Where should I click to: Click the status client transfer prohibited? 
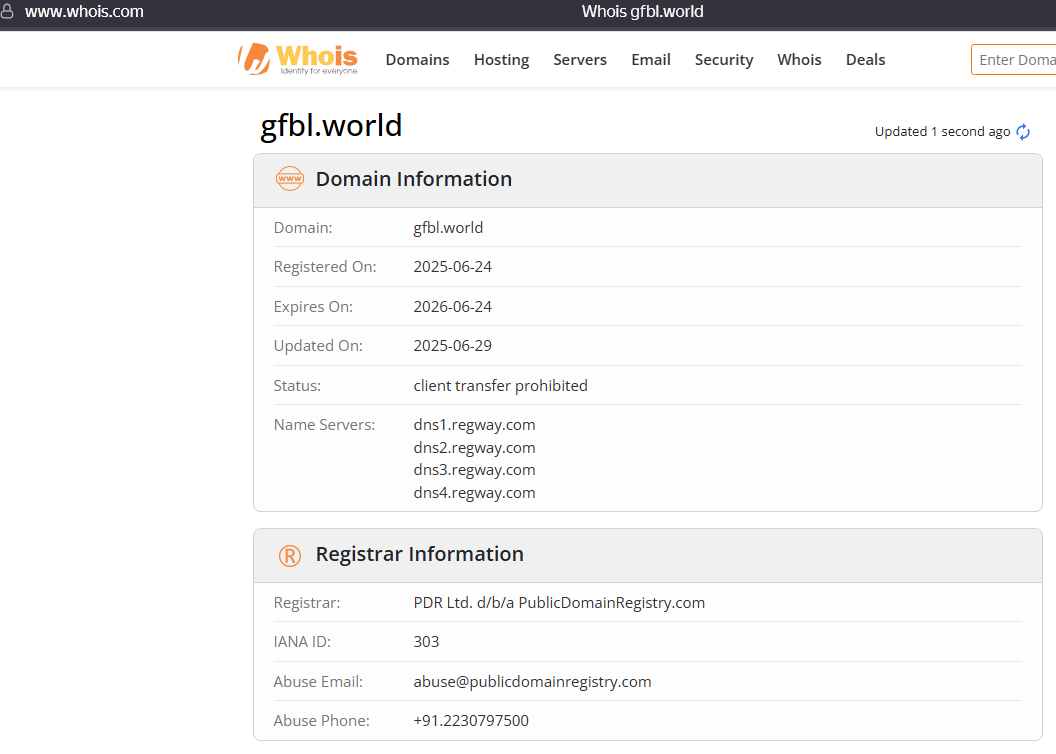click(500, 386)
